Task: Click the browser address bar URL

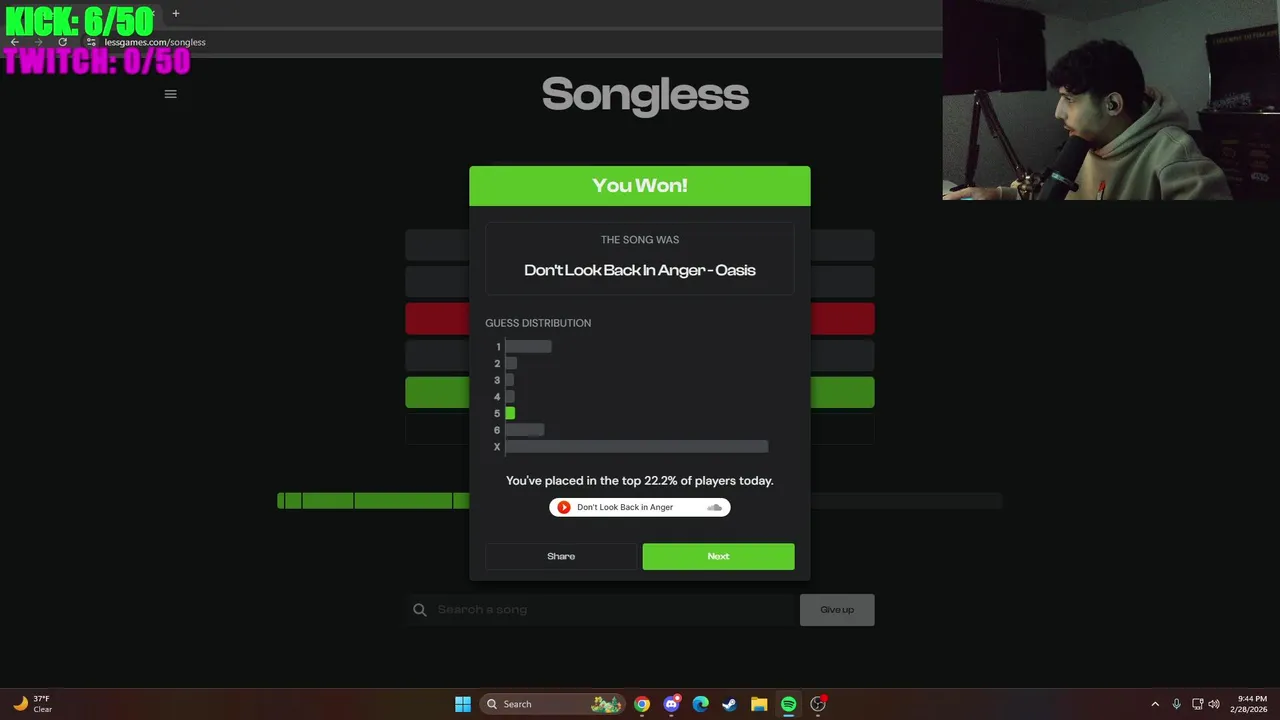Action: coord(155,42)
